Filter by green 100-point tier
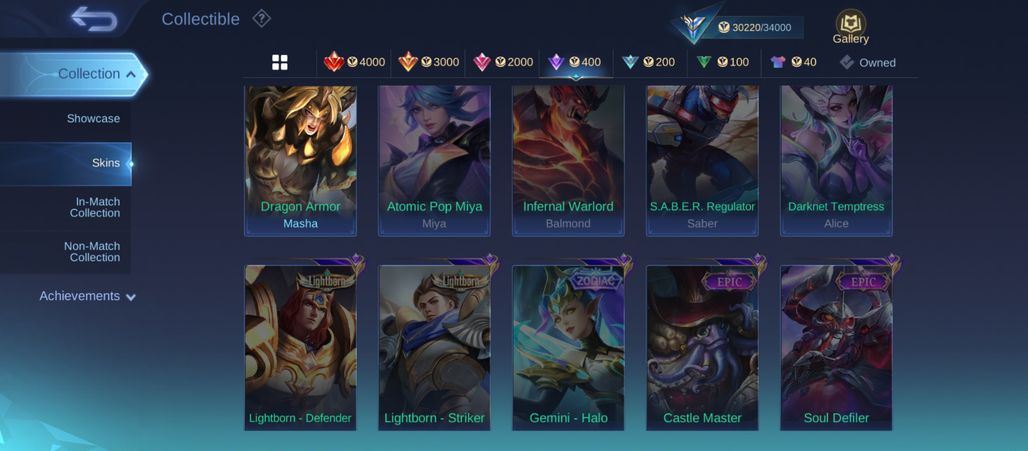Viewport: 1028px width, 451px height. (x=722, y=62)
